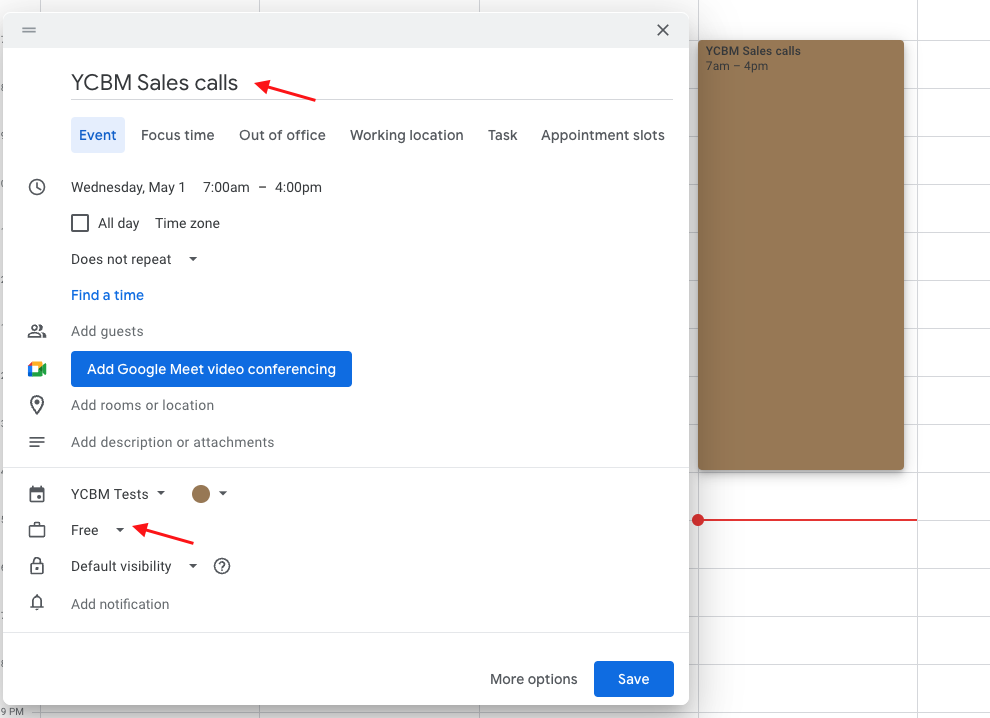Click the red current time marker dot
Image resolution: width=990 pixels, height=718 pixels.
tap(698, 520)
